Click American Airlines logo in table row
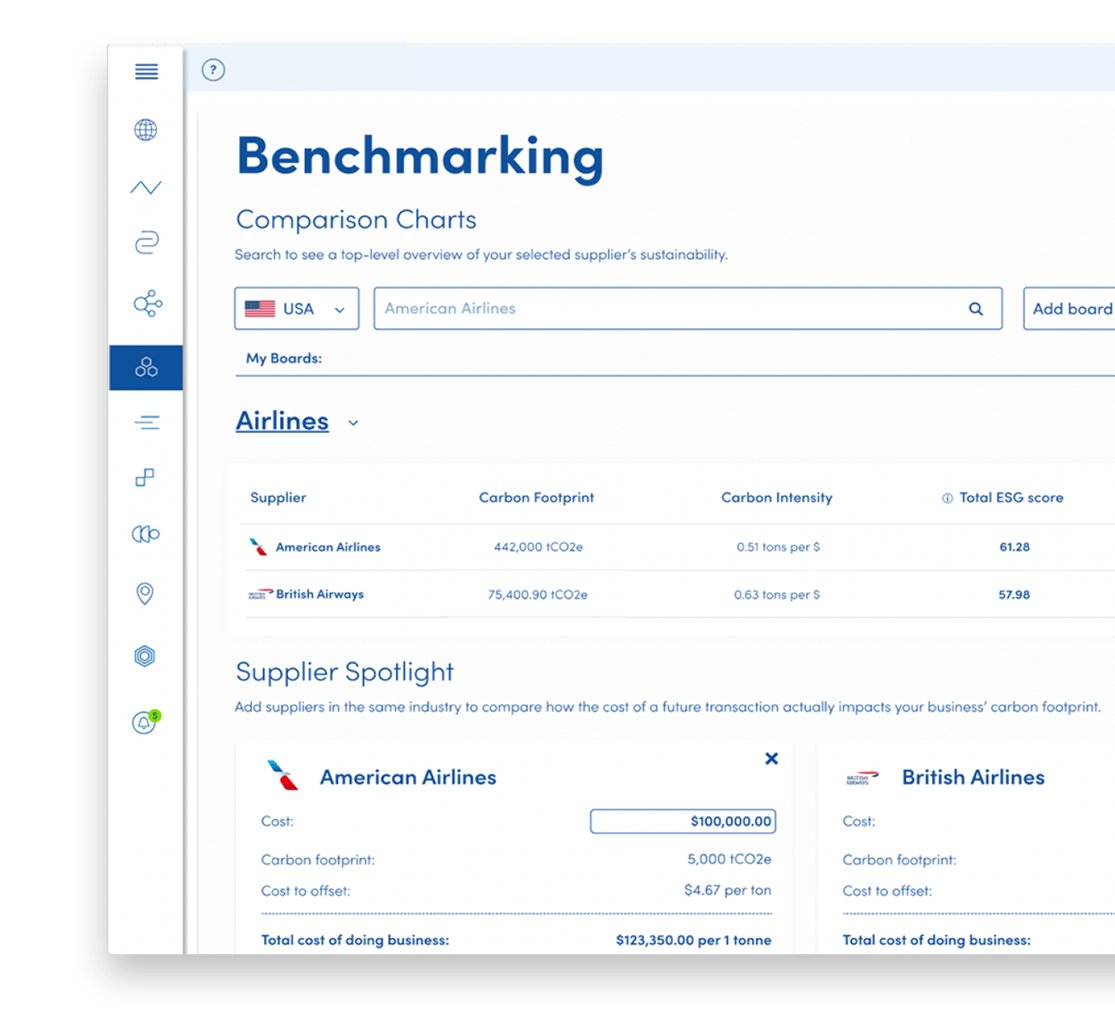The image size is (1115, 1019). tap(258, 547)
